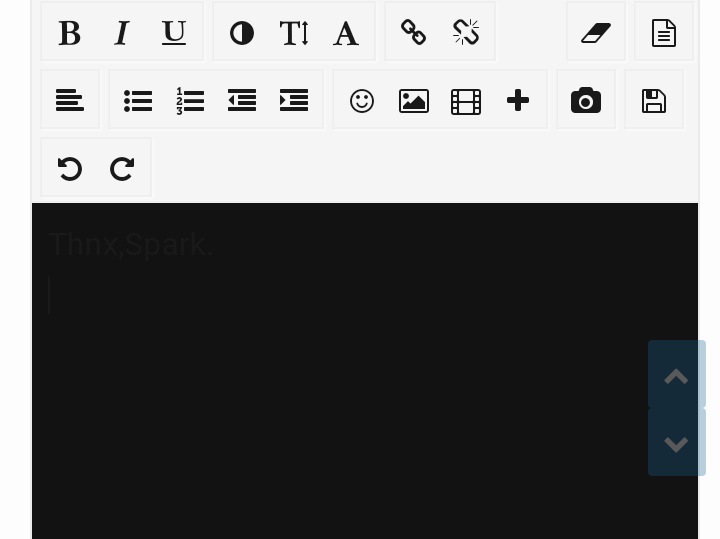Viewport: 720px width, 539px height.
Task: Toggle italic formatting
Action: point(122,33)
